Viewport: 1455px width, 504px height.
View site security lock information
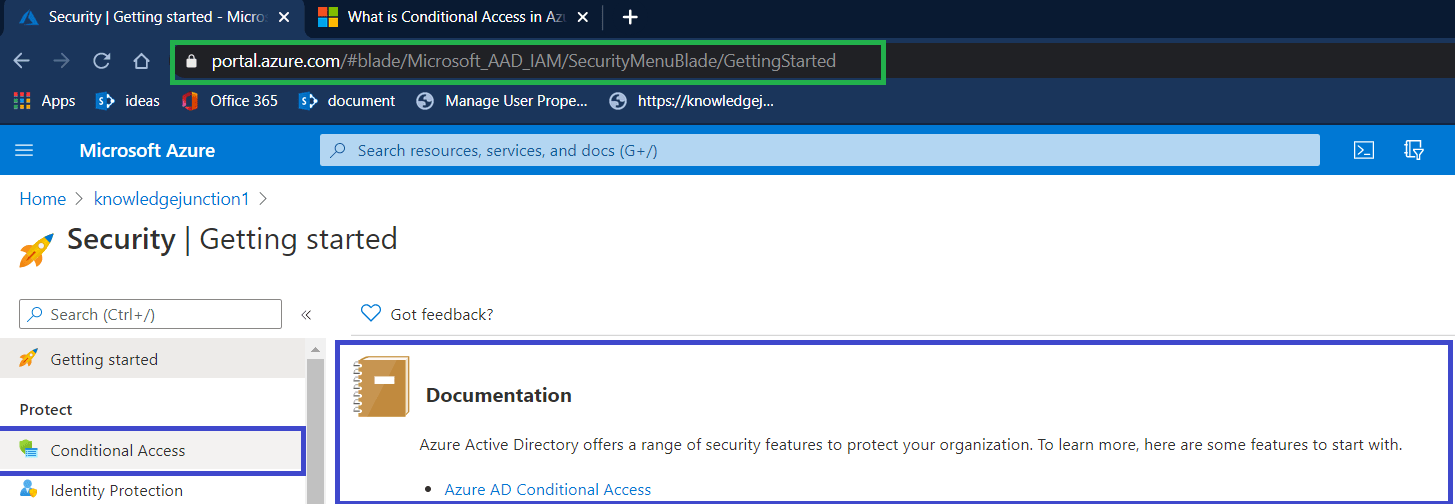click(x=191, y=61)
